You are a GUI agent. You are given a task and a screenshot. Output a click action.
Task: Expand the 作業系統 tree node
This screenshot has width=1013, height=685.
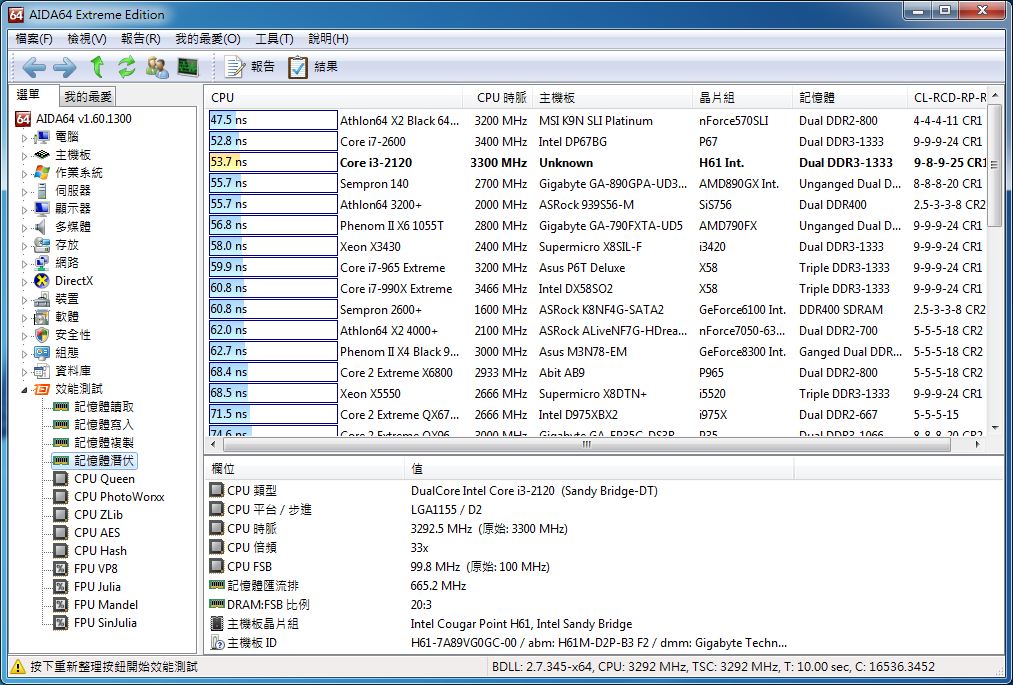(x=25, y=173)
